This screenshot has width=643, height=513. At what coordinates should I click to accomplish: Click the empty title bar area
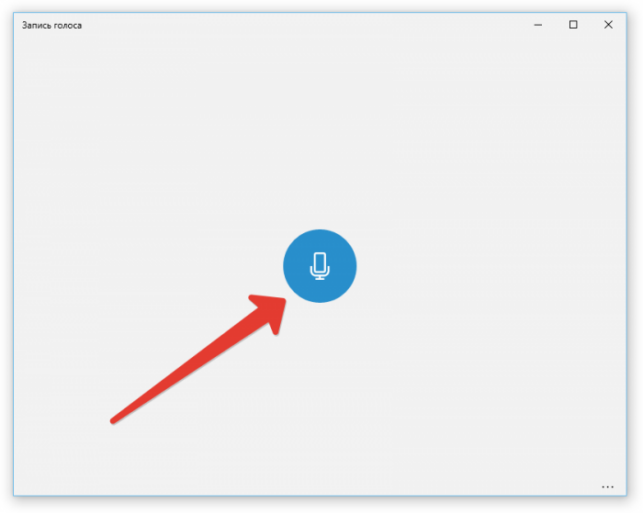click(x=303, y=25)
